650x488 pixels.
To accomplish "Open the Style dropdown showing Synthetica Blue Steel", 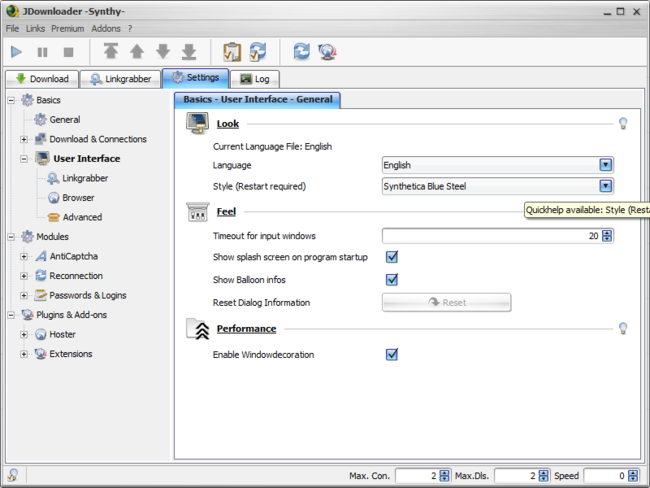I will click(x=497, y=186).
